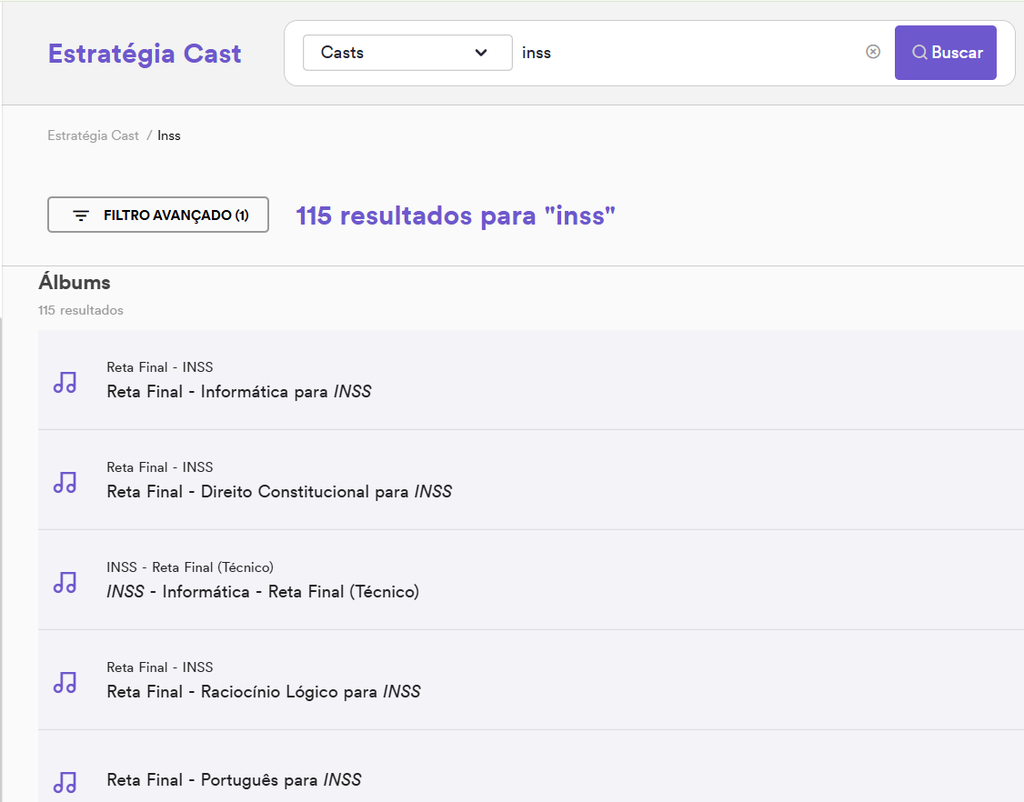Open Reta Final - Direito Constitucional para INSS
This screenshot has width=1024, height=802.
coord(280,492)
